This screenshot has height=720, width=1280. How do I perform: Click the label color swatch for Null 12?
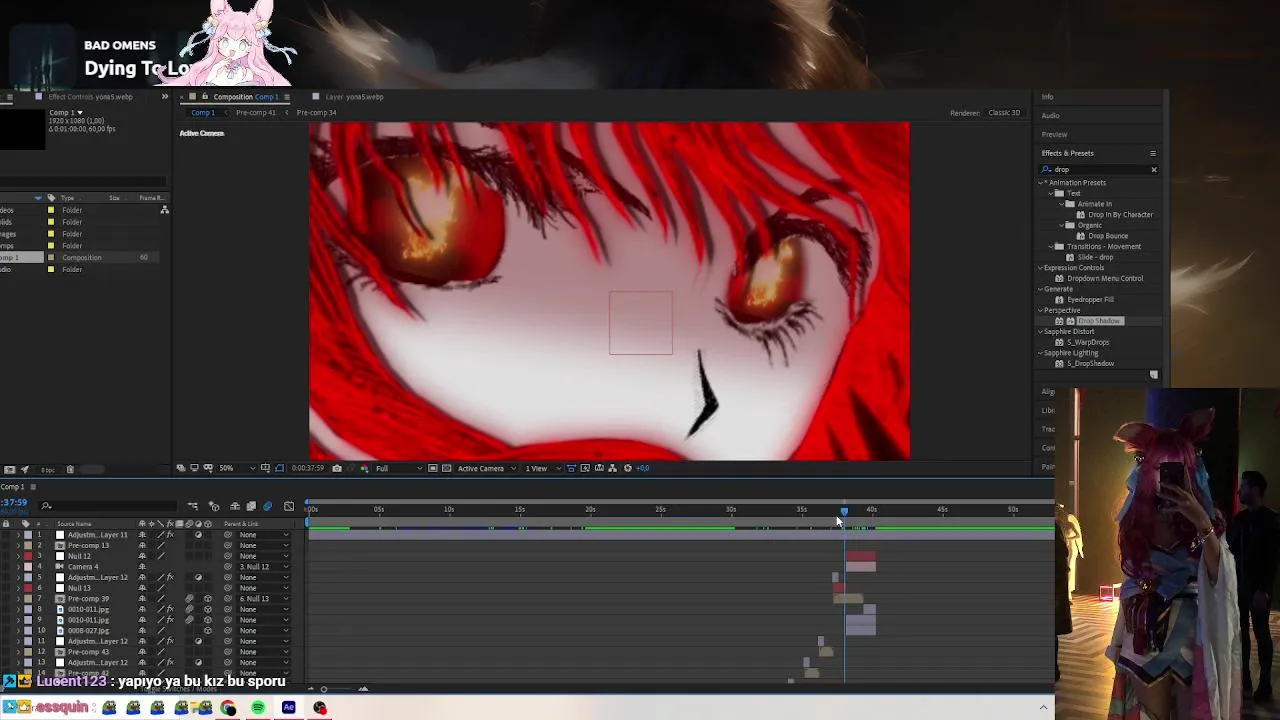click(27, 556)
